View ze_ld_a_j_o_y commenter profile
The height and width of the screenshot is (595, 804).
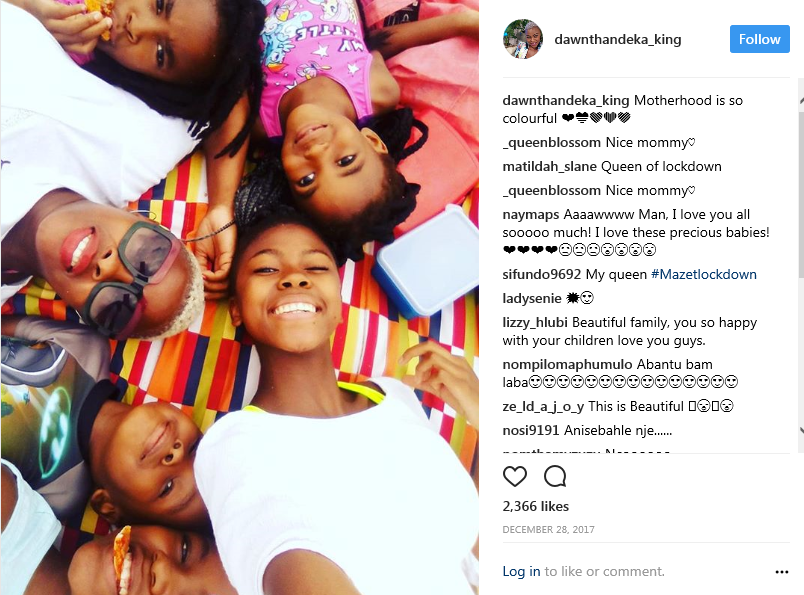[543, 407]
